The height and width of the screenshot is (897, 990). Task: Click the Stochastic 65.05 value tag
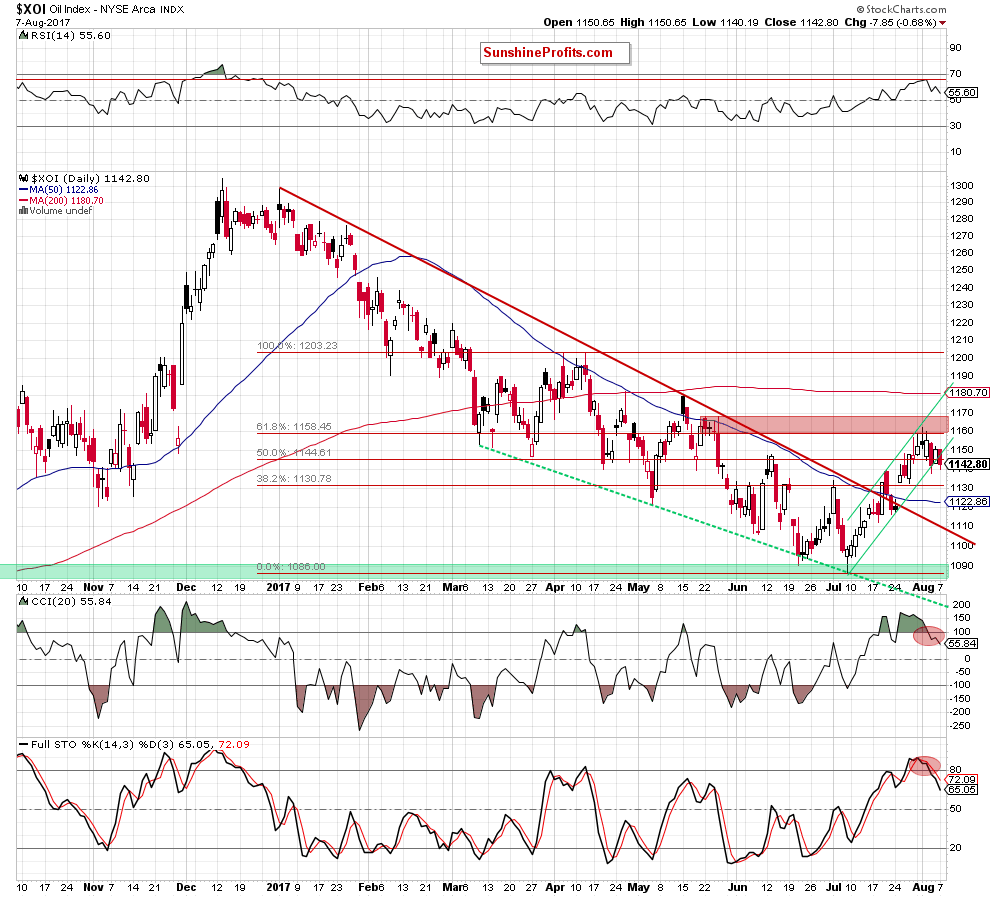tap(962, 790)
